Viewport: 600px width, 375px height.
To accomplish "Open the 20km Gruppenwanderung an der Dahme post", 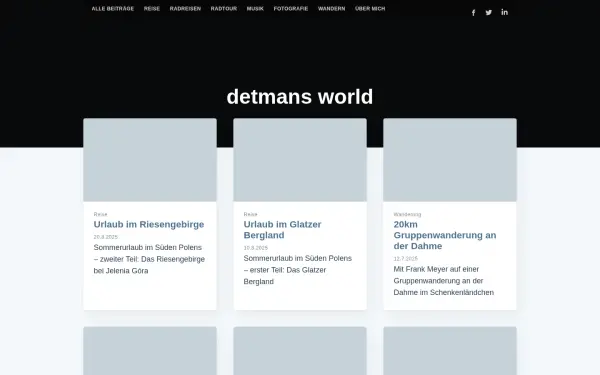I will (445, 235).
